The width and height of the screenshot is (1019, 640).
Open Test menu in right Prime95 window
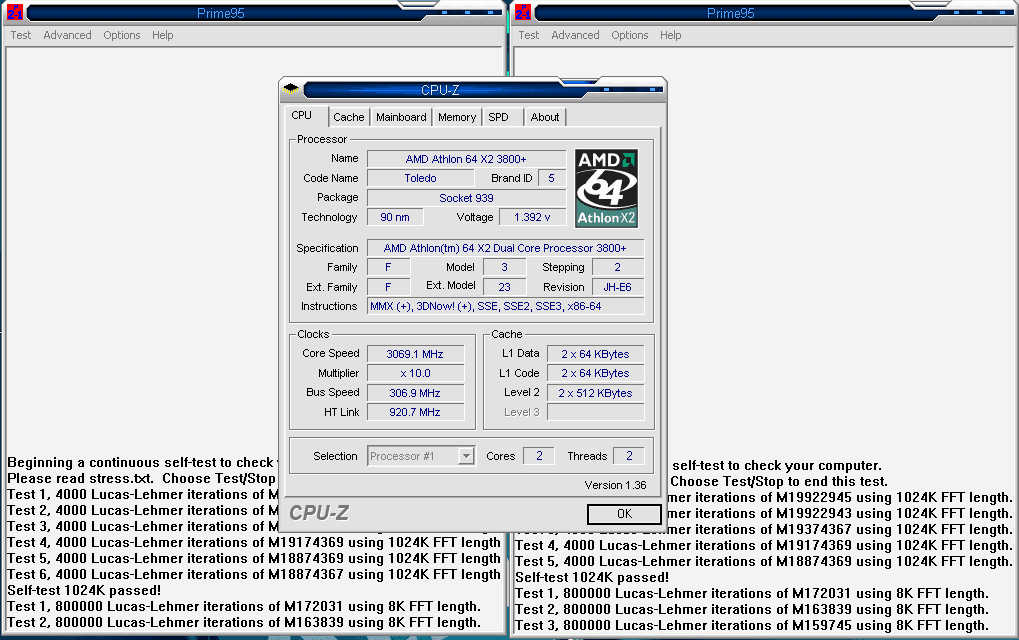click(529, 35)
